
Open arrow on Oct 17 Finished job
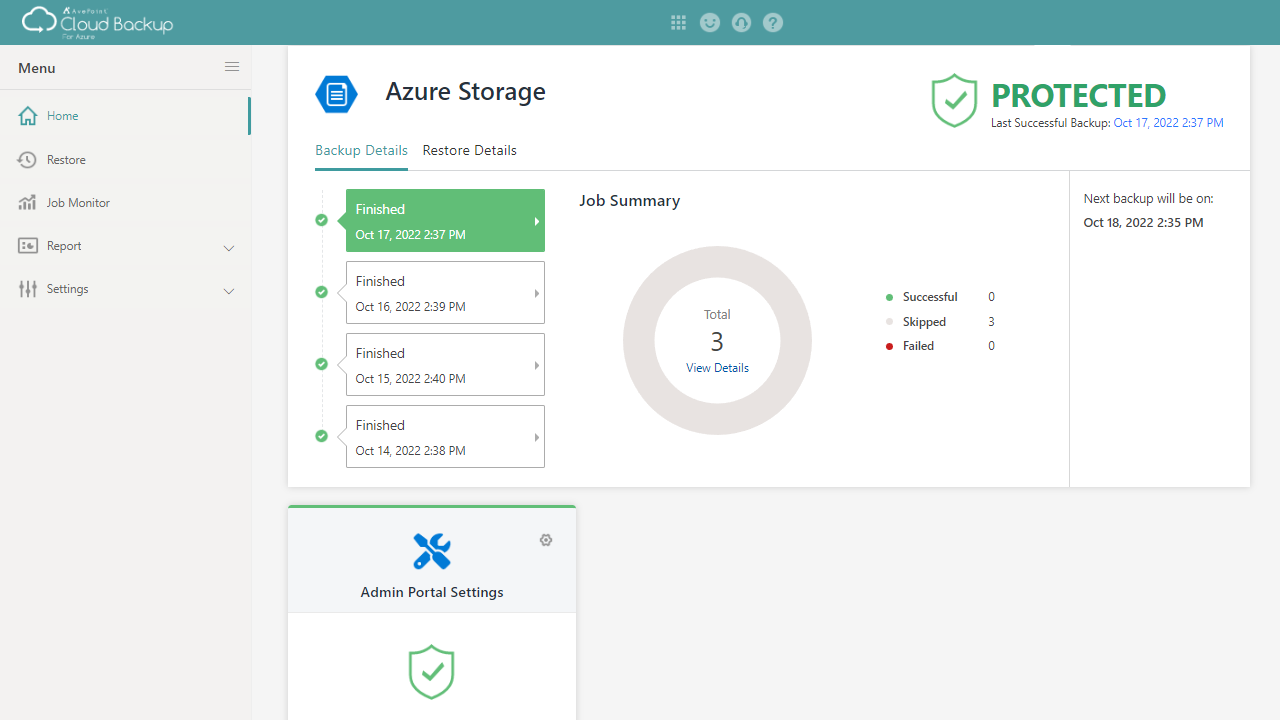(x=537, y=221)
